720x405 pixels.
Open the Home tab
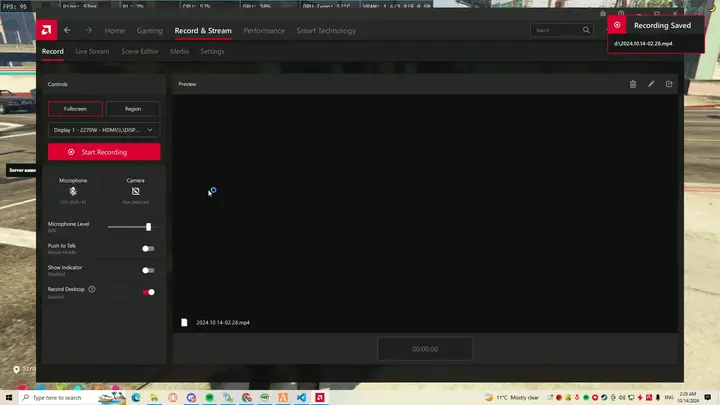click(x=115, y=31)
